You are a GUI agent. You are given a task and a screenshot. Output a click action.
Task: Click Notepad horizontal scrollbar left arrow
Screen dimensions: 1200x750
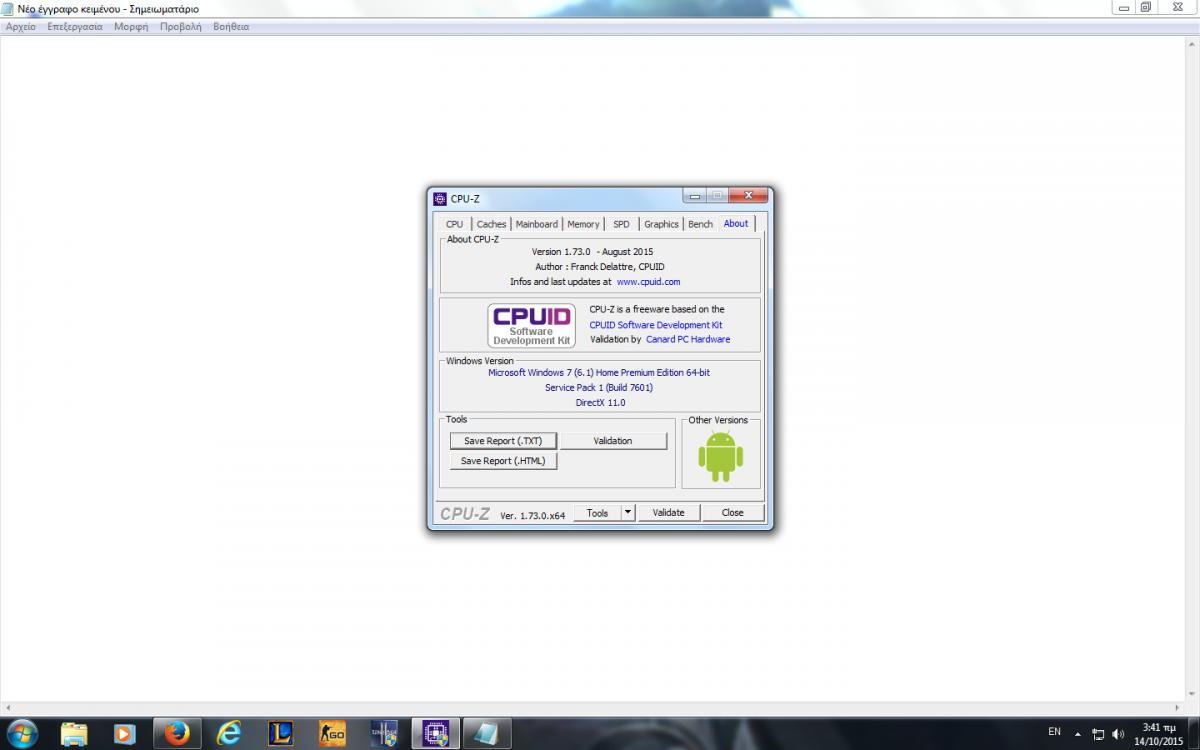point(8,707)
